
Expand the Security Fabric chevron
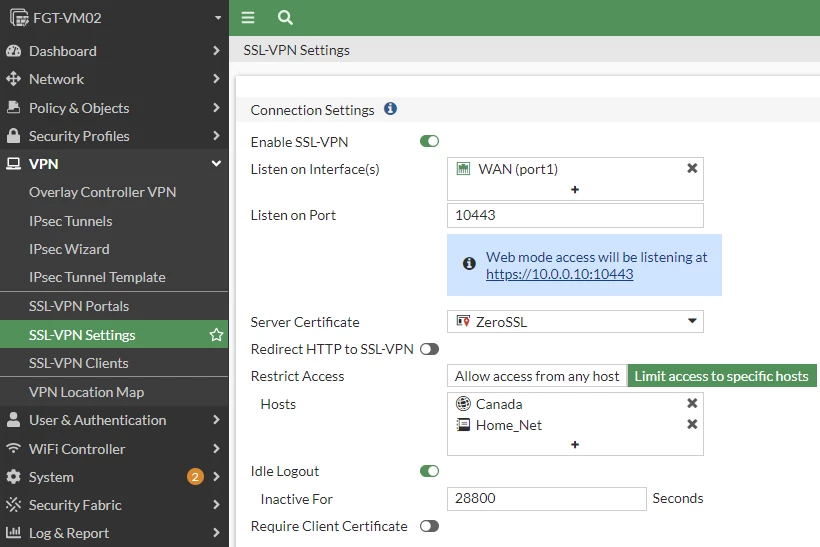pyautogui.click(x=216, y=505)
